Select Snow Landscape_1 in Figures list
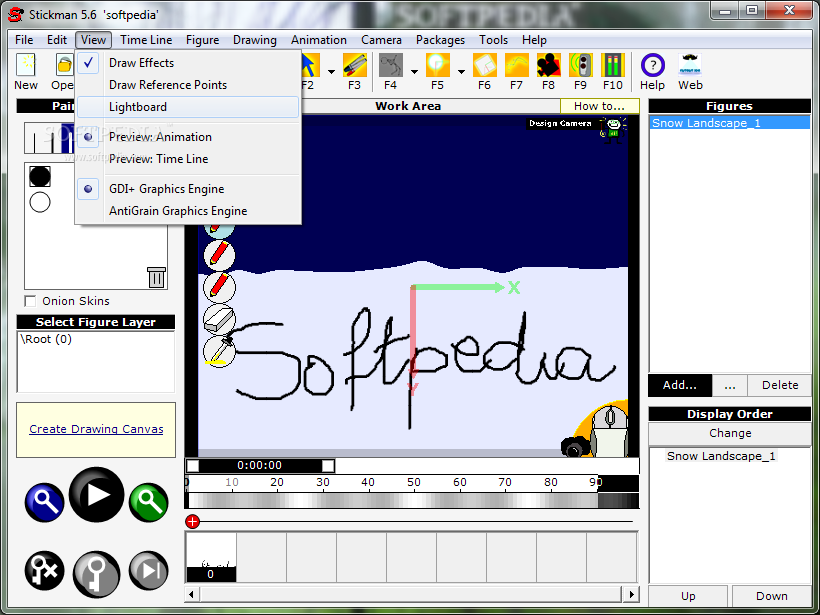 click(730, 123)
